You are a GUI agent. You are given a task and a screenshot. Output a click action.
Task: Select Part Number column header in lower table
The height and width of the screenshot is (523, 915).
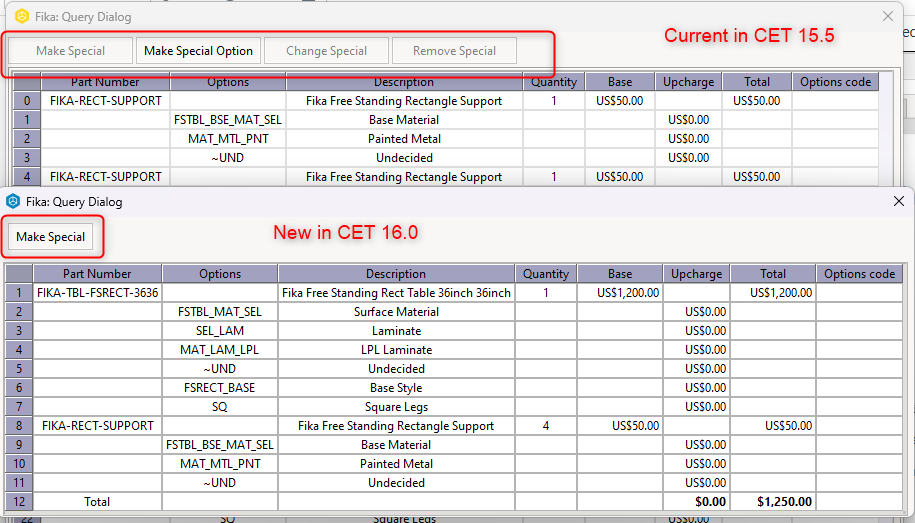tap(97, 274)
